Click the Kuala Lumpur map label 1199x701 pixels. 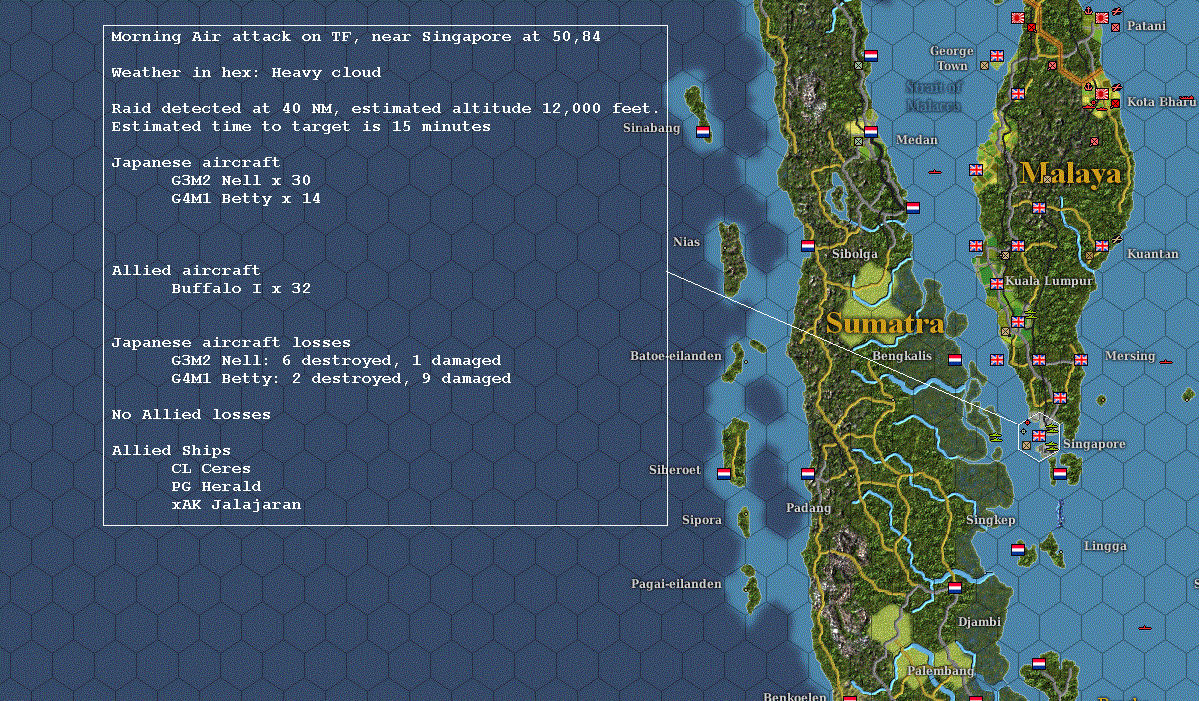(1048, 281)
